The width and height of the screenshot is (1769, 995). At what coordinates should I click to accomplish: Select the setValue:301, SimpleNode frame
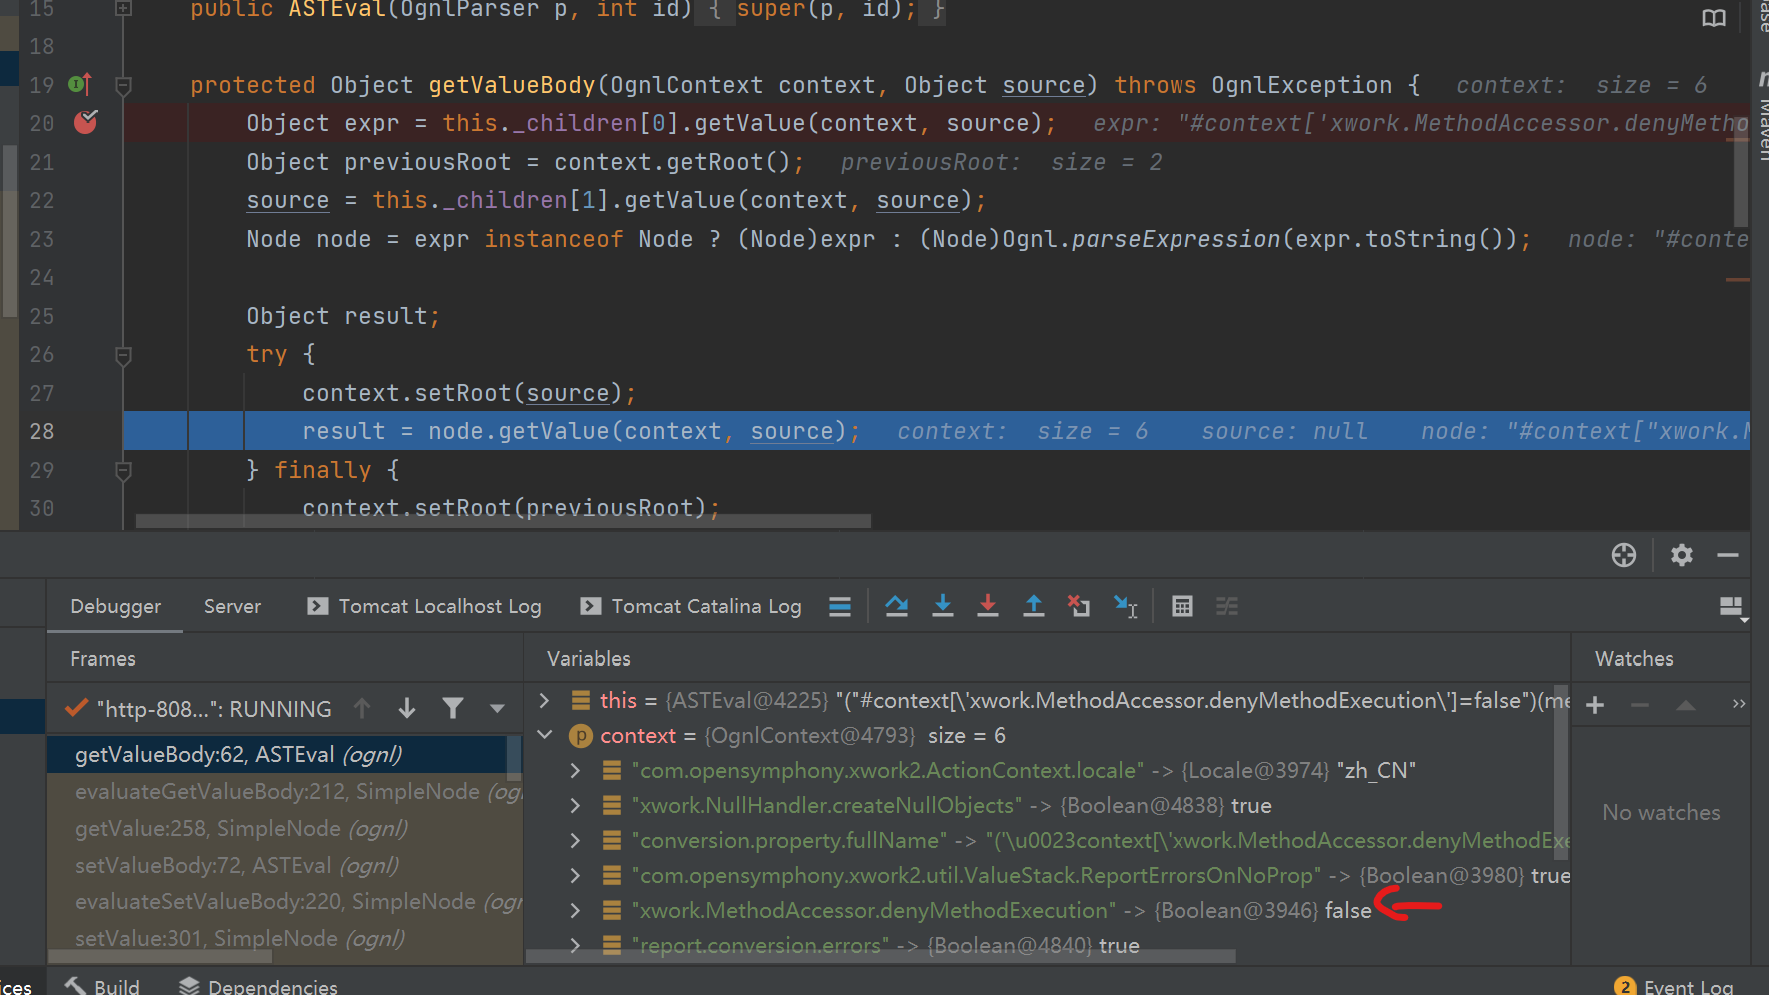[285, 938]
